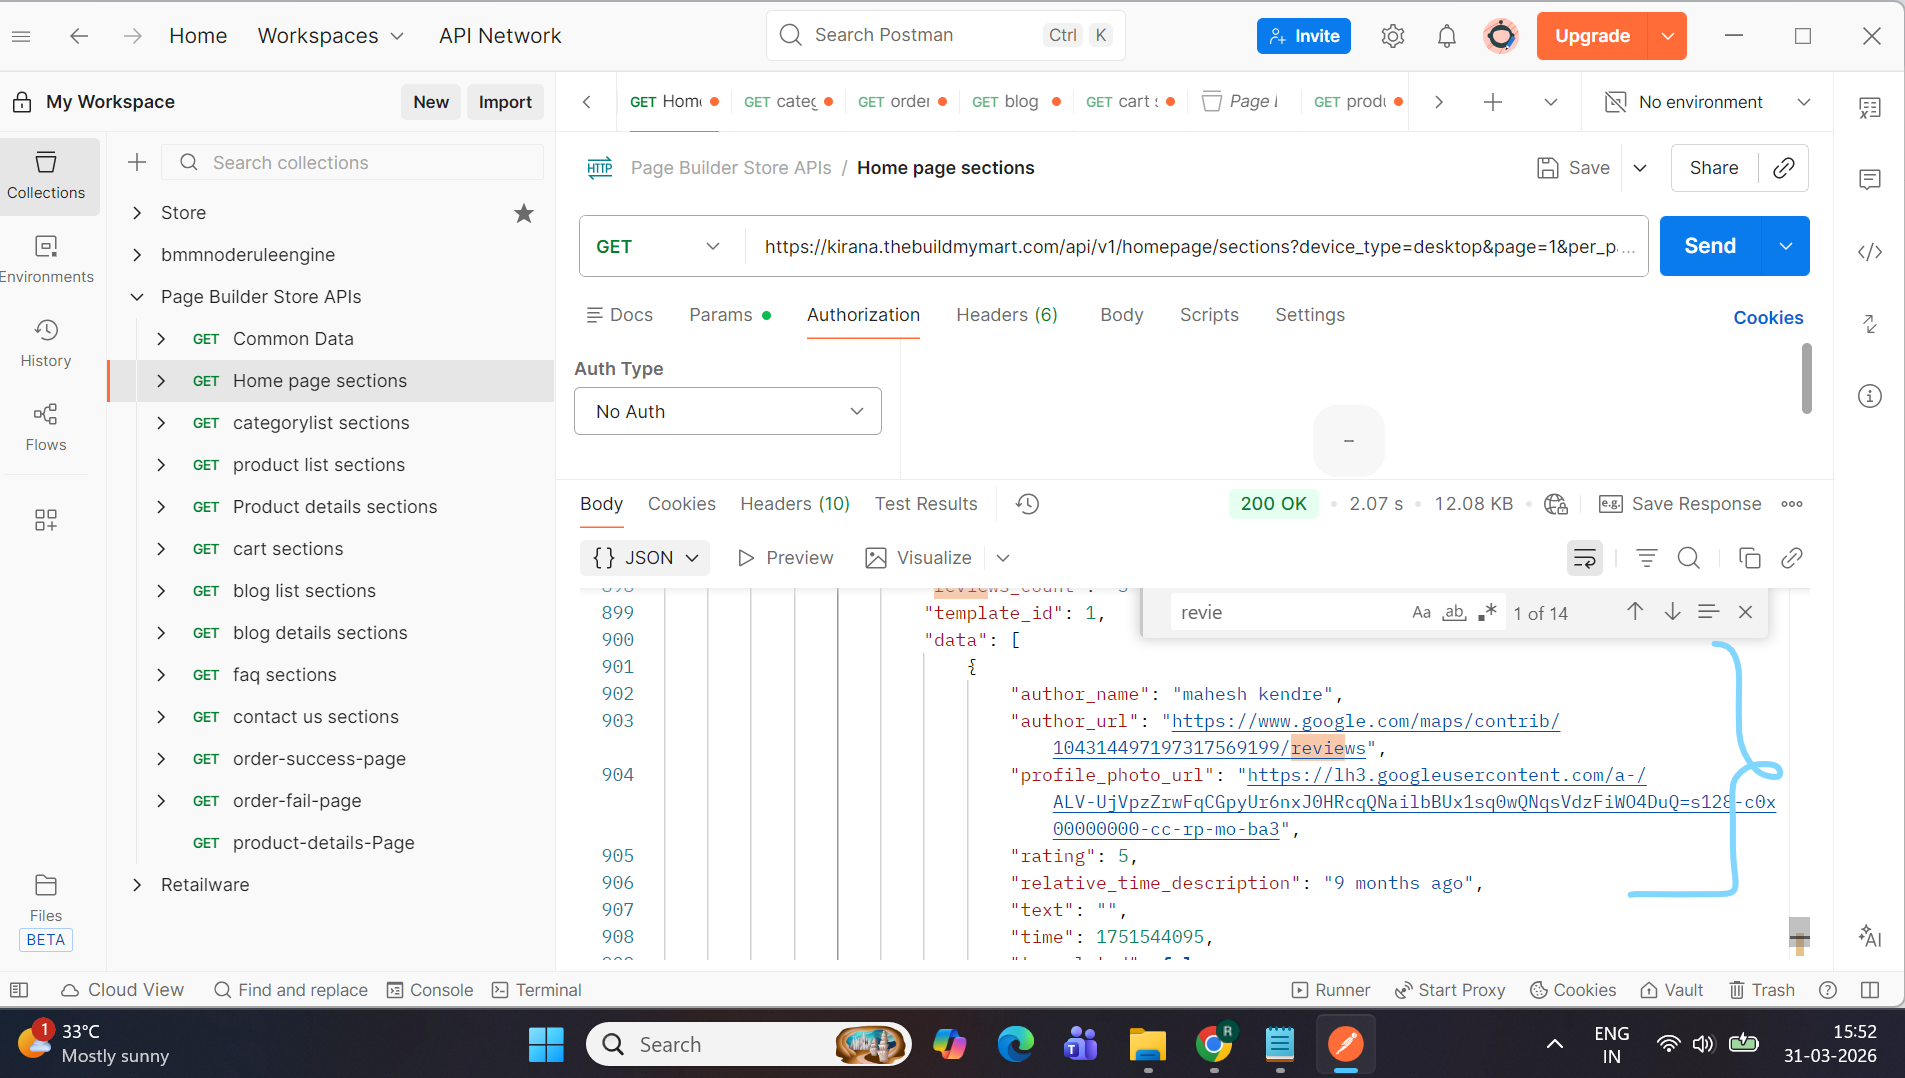Screen dimensions: 1905x1078
Task: Open the configure workspace sidebar icon
Action: tap(46, 519)
